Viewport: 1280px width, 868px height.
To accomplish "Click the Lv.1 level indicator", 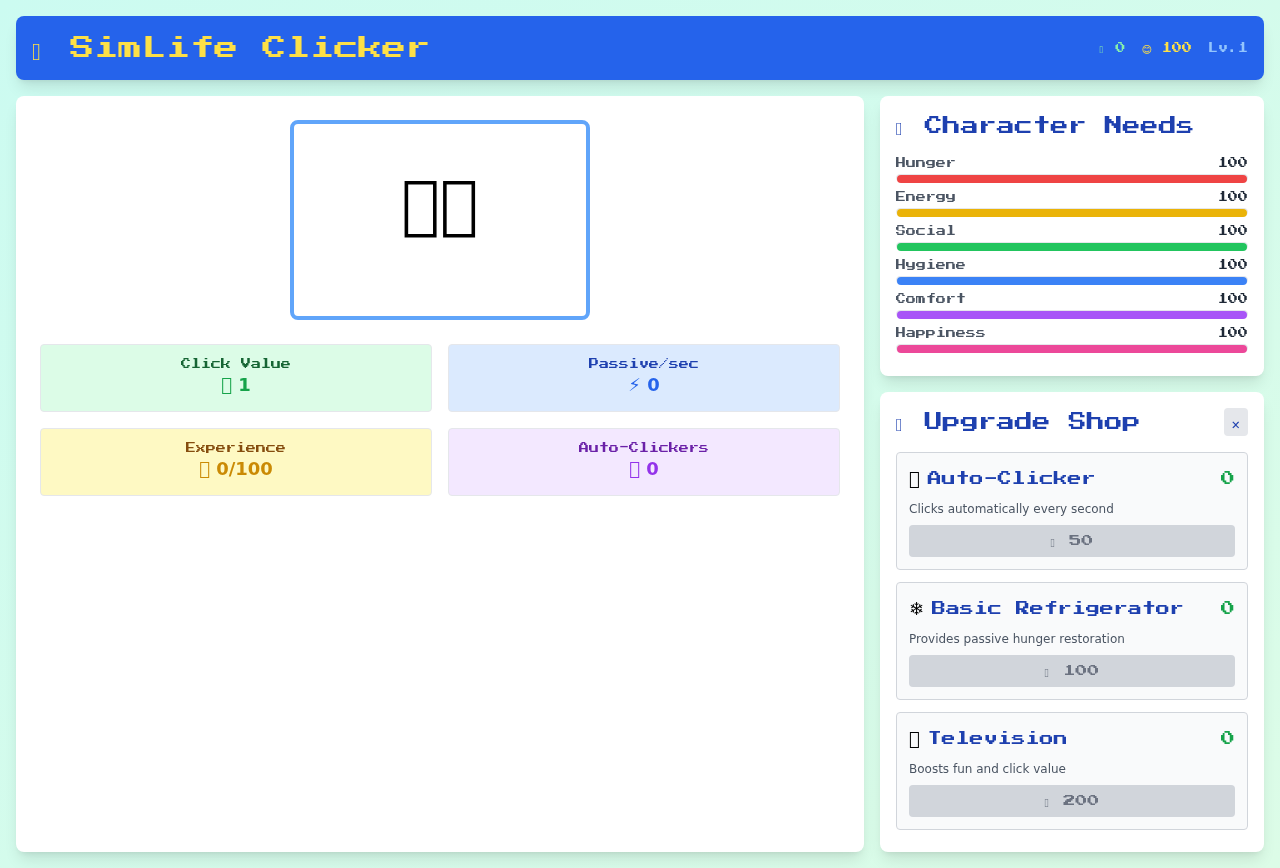I will pyautogui.click(x=1227, y=47).
